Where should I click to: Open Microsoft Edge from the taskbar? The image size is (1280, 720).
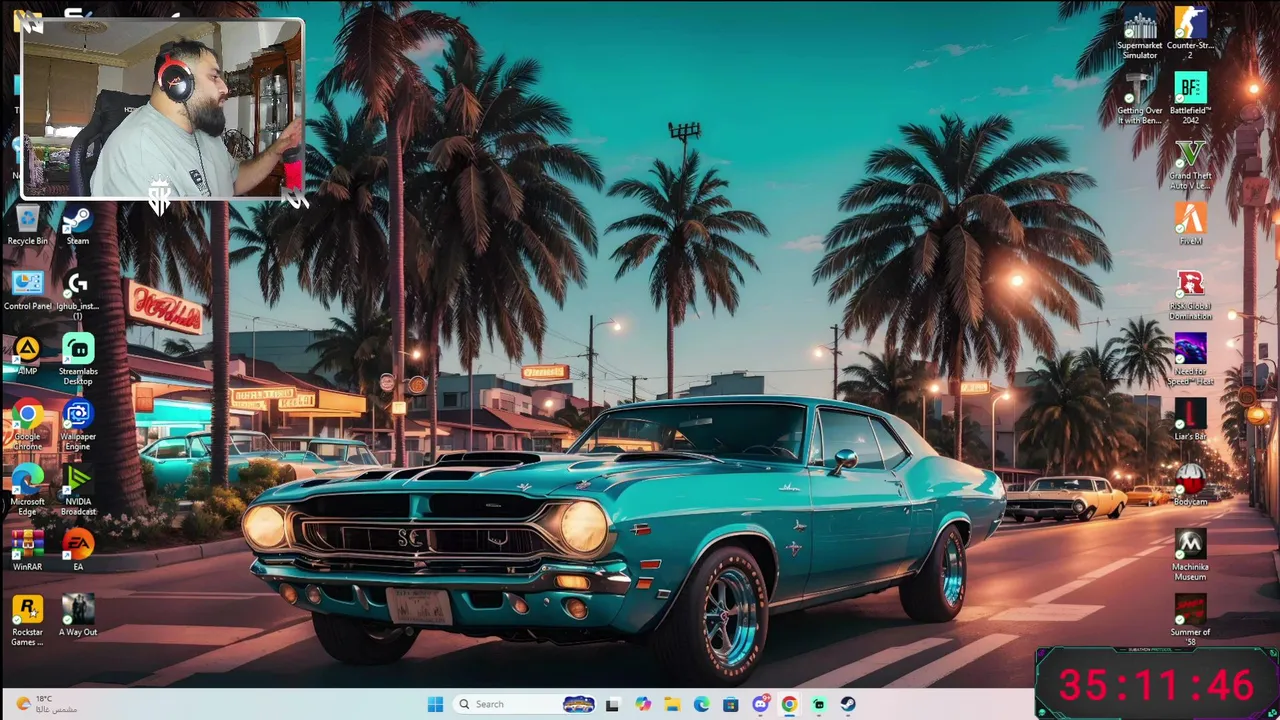(x=701, y=704)
